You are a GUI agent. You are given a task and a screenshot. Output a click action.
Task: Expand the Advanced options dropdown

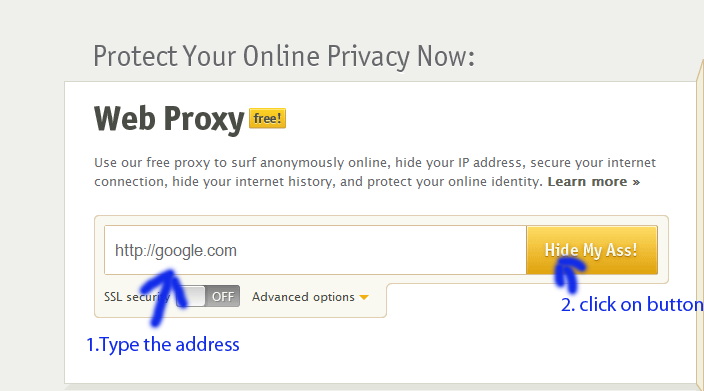point(310,297)
